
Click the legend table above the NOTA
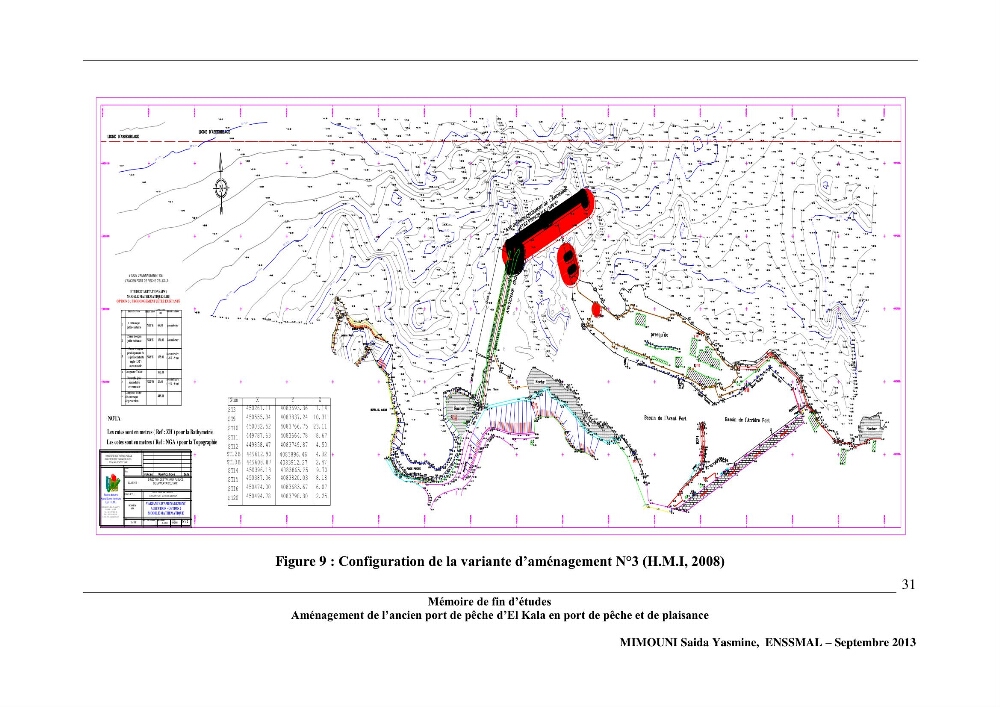(x=151, y=358)
